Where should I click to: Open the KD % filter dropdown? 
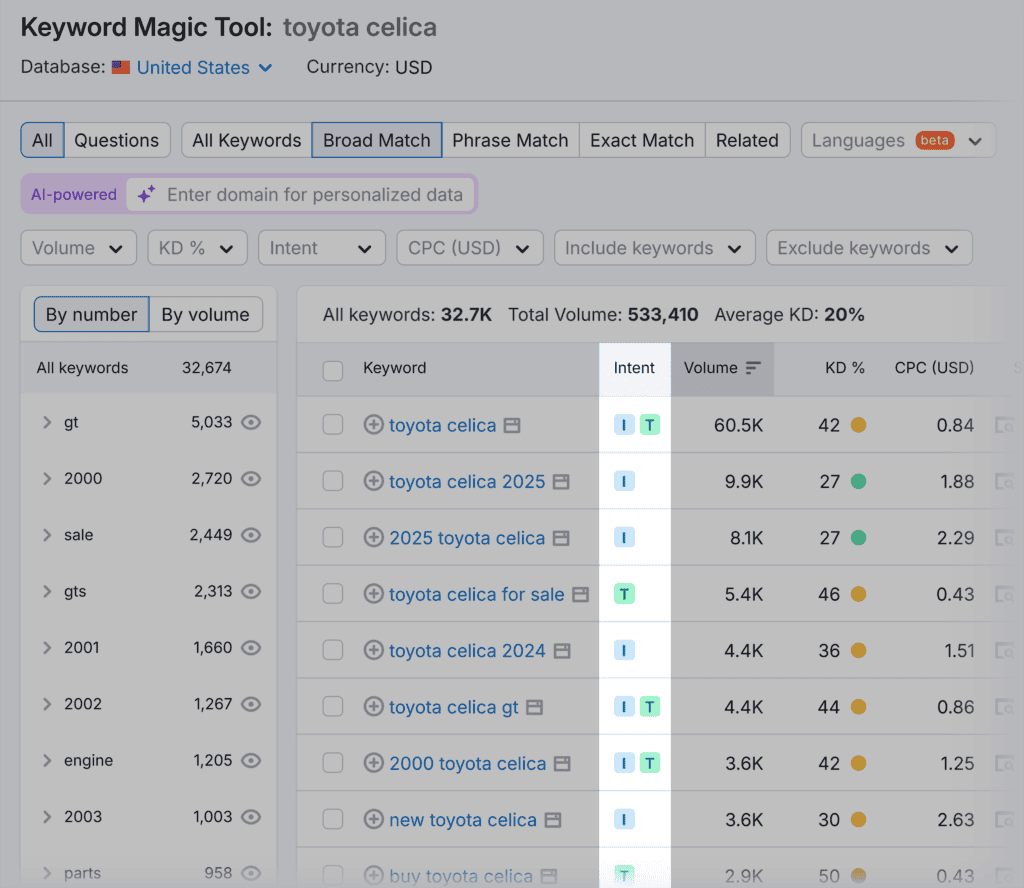pyautogui.click(x=196, y=248)
